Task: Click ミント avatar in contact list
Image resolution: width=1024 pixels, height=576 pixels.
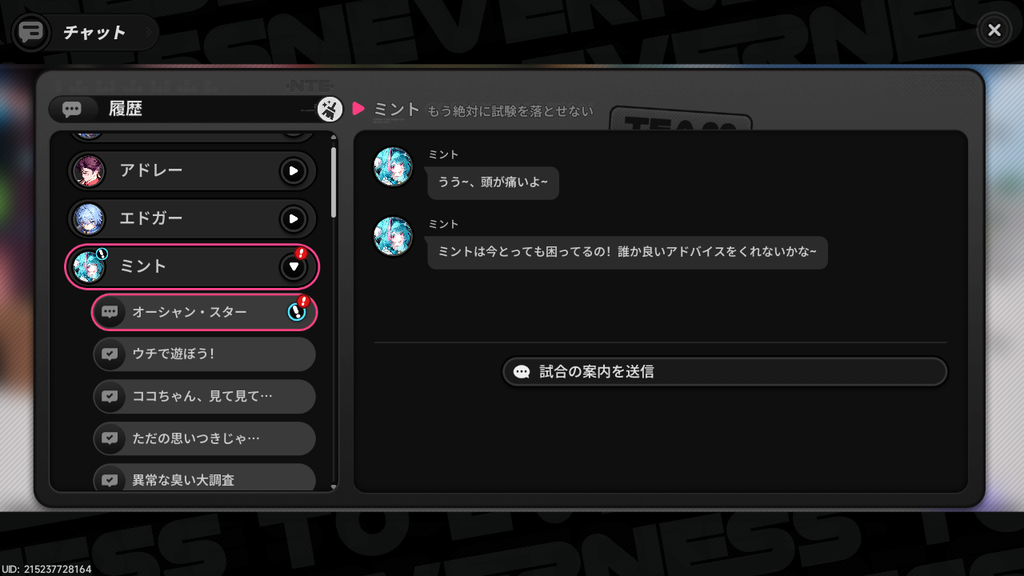Action: 89,266
